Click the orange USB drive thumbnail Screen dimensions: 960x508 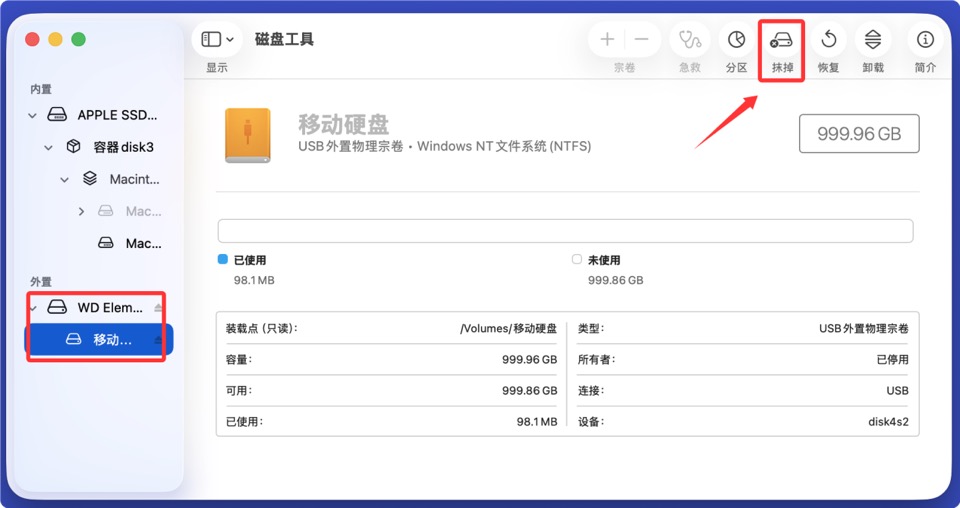(247, 135)
